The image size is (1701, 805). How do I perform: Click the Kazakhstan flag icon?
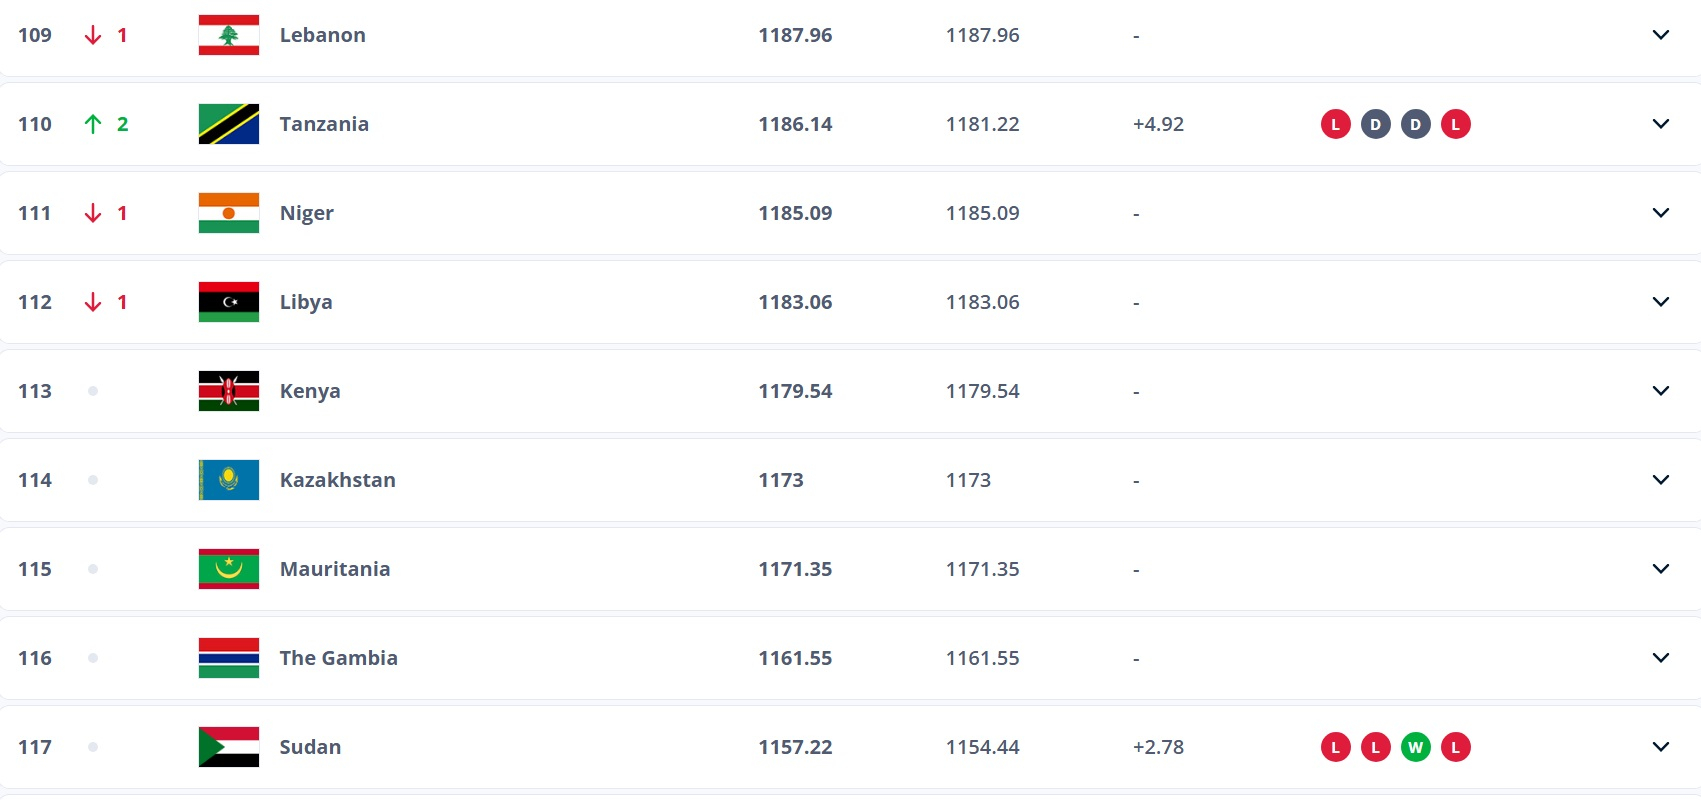pos(229,480)
